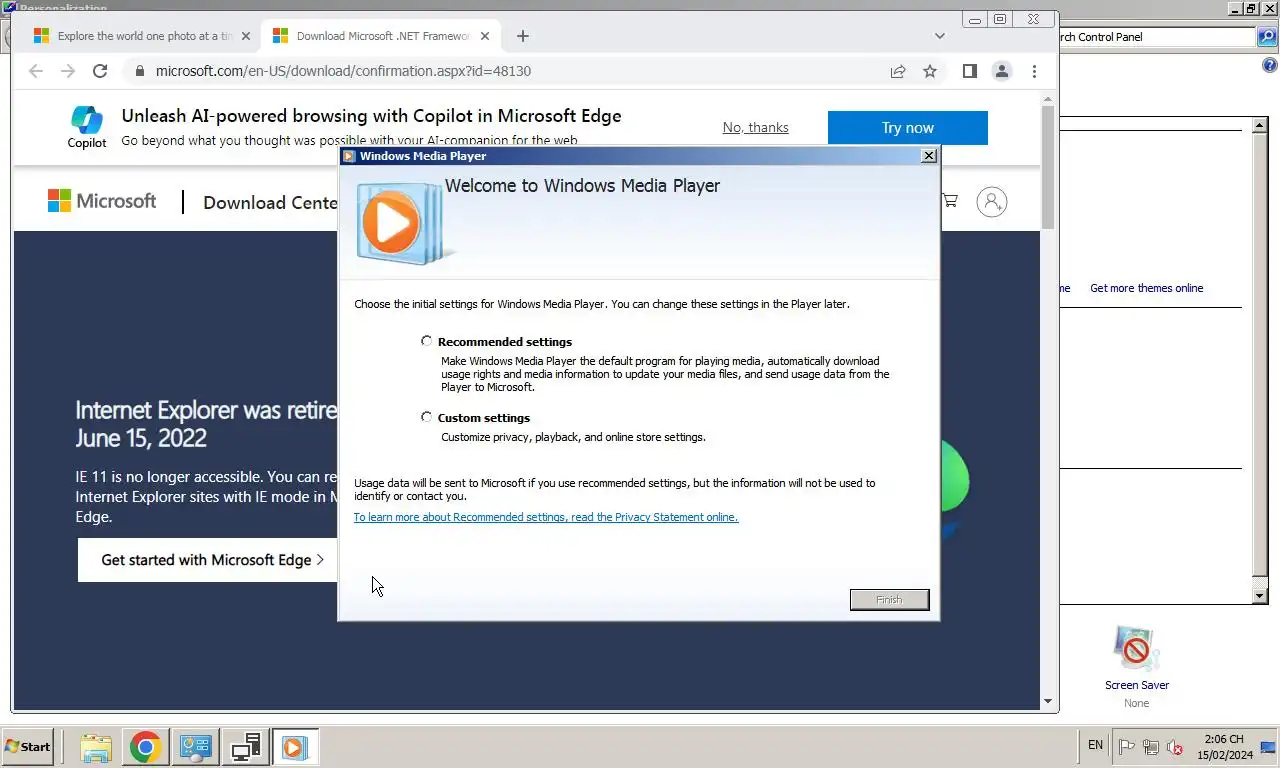Screen dimensions: 1280x768
Task: Close the Download Microsoft .NET Framework tab
Action: [485, 36]
